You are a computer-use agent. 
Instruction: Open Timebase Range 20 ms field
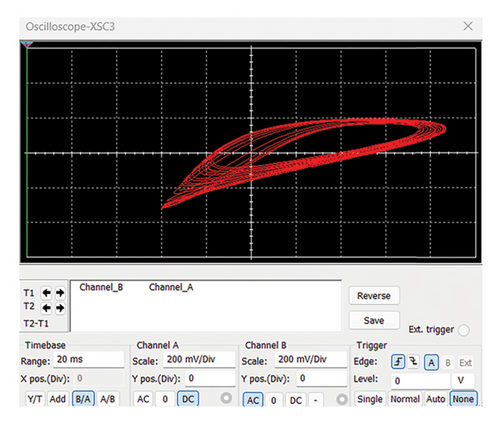(89, 360)
